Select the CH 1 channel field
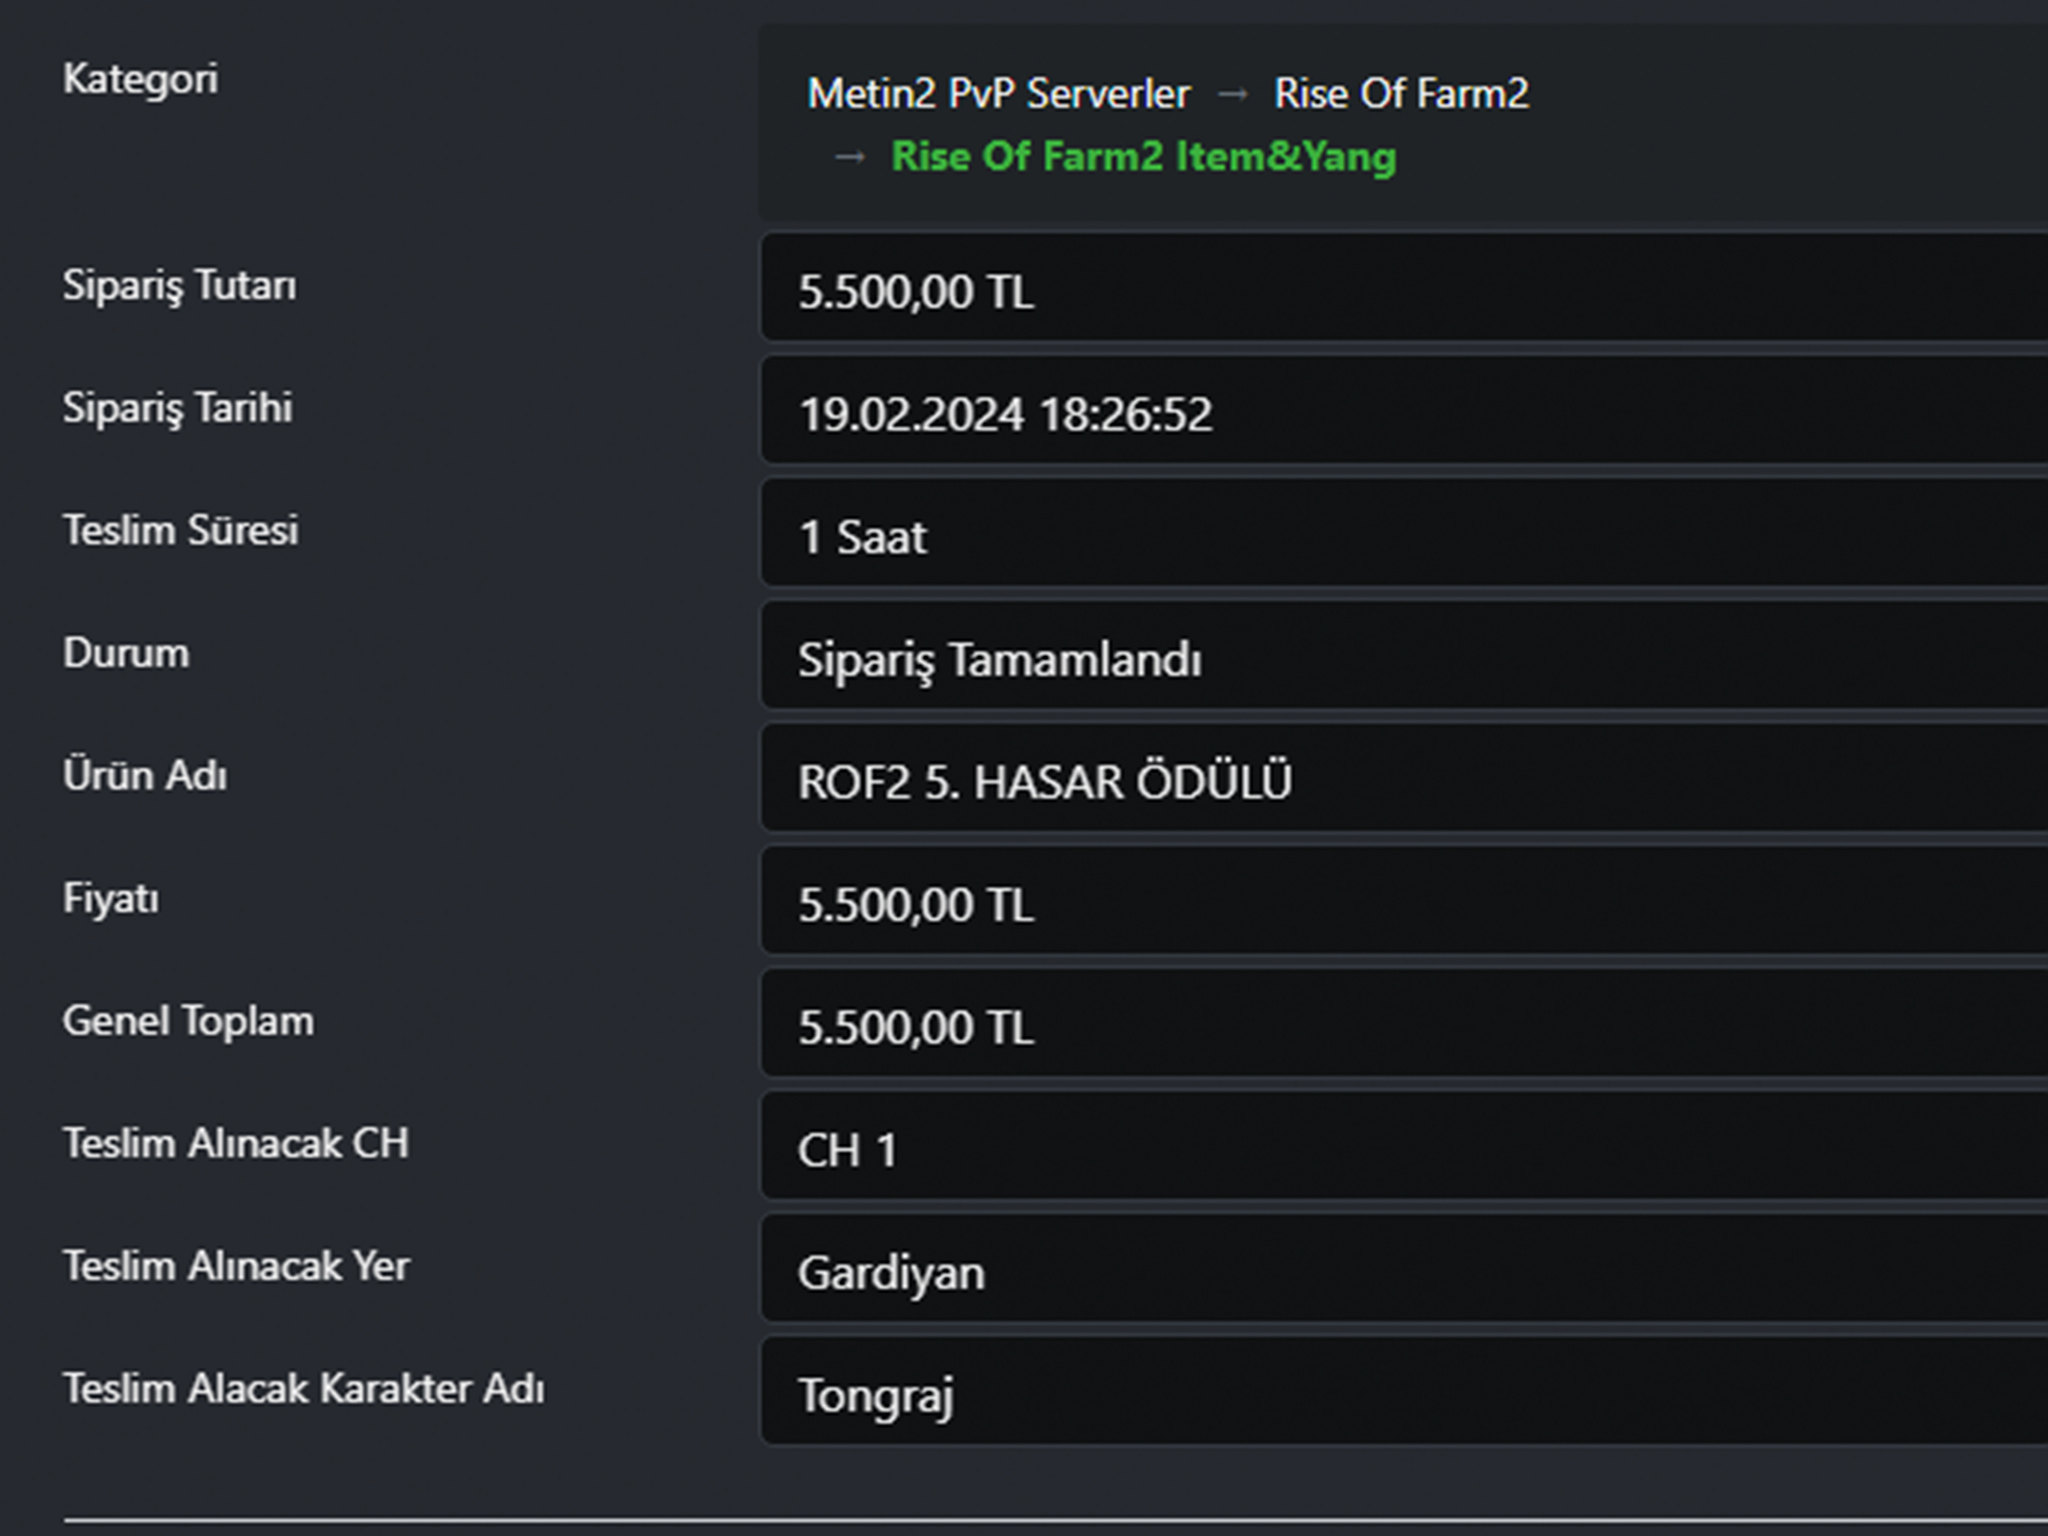This screenshot has height=1536, width=2048. click(x=1404, y=1146)
